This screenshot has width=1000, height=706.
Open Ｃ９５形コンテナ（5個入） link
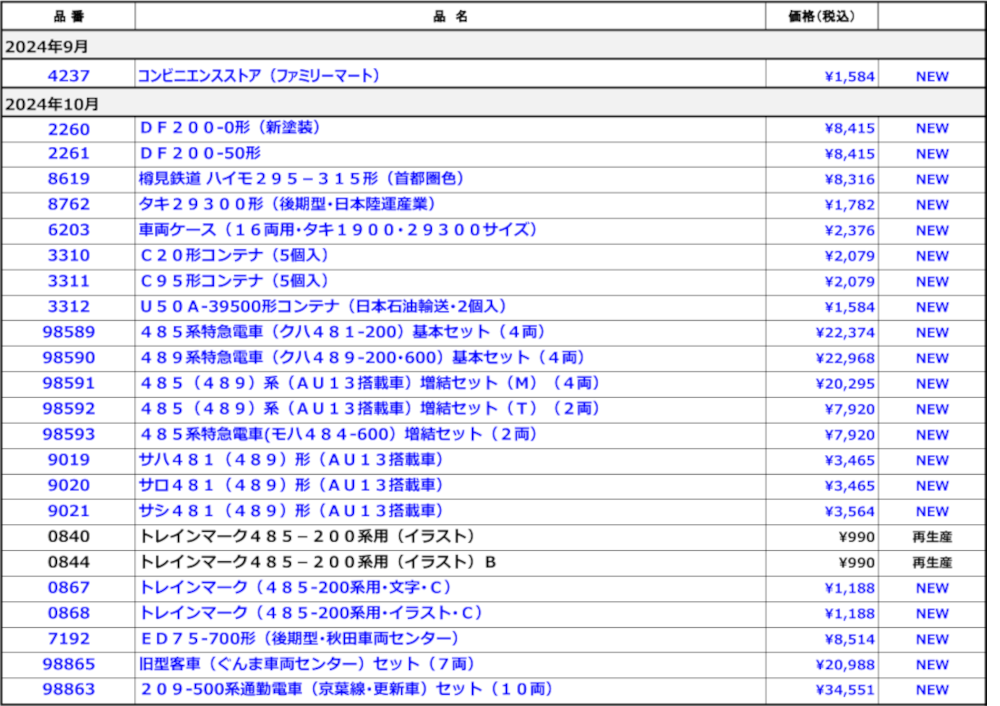click(233, 281)
